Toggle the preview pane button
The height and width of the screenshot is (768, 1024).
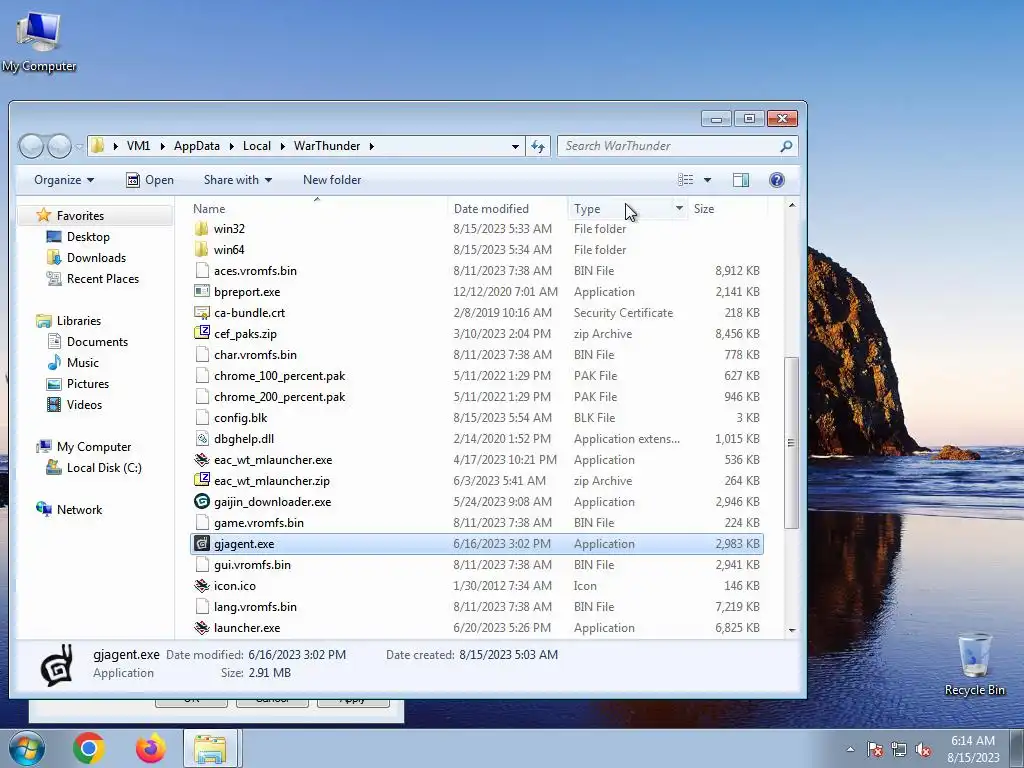[x=741, y=180]
